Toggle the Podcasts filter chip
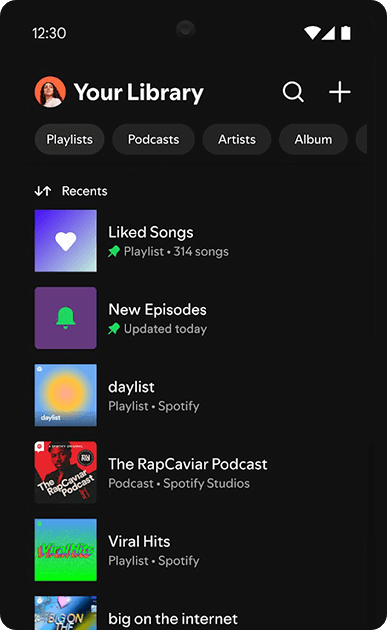 [154, 139]
